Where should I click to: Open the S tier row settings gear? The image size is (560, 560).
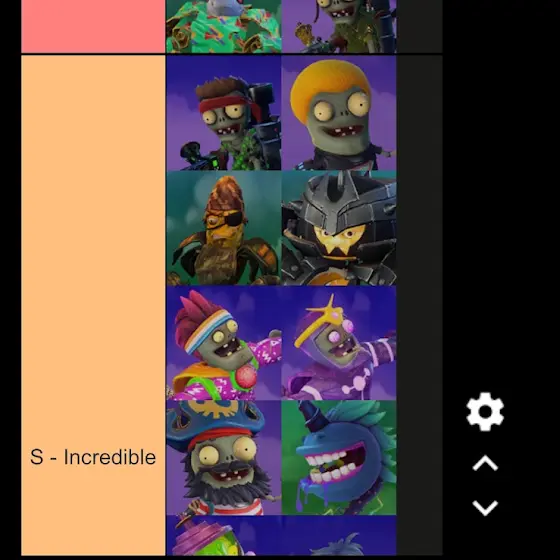[x=485, y=411]
